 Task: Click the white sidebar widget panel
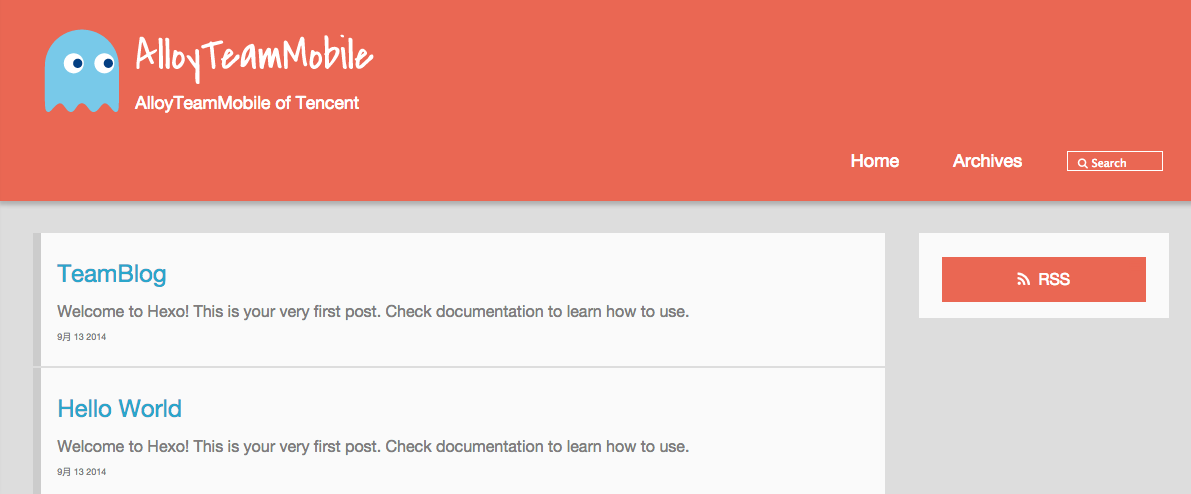[1044, 275]
